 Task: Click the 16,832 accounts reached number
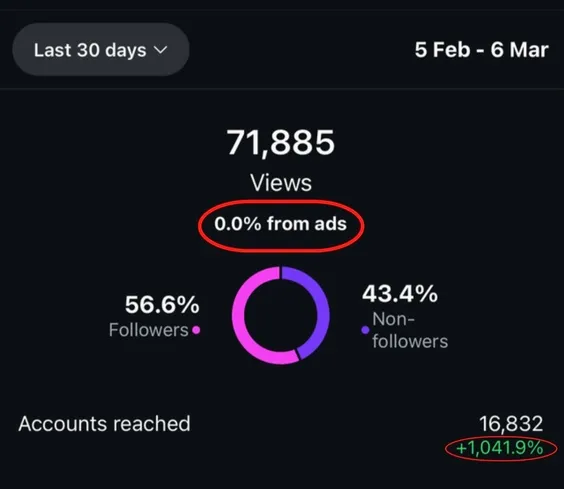click(511, 424)
